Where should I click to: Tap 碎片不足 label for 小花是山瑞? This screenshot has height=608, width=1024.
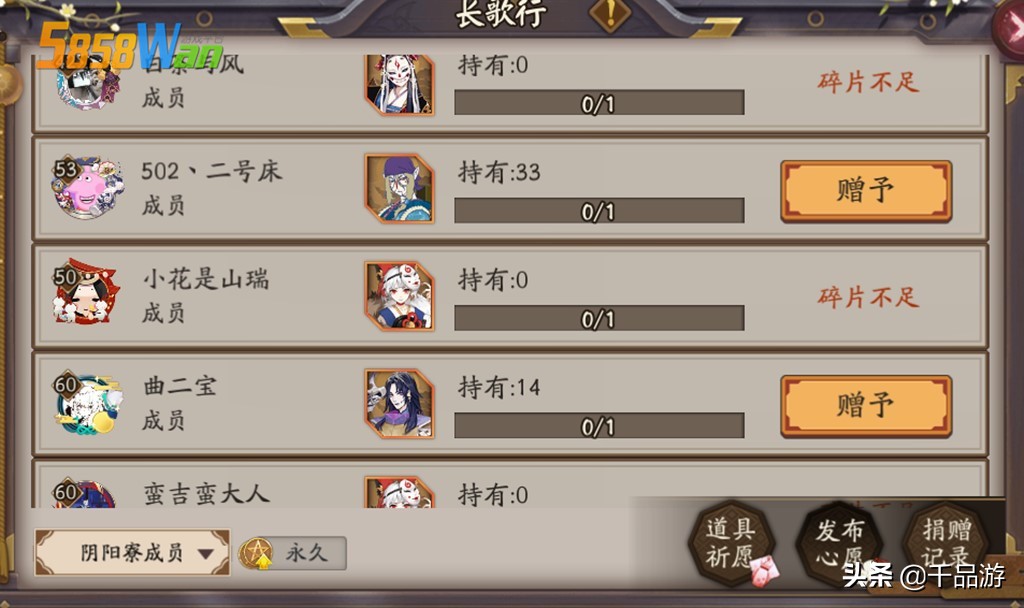coord(868,297)
